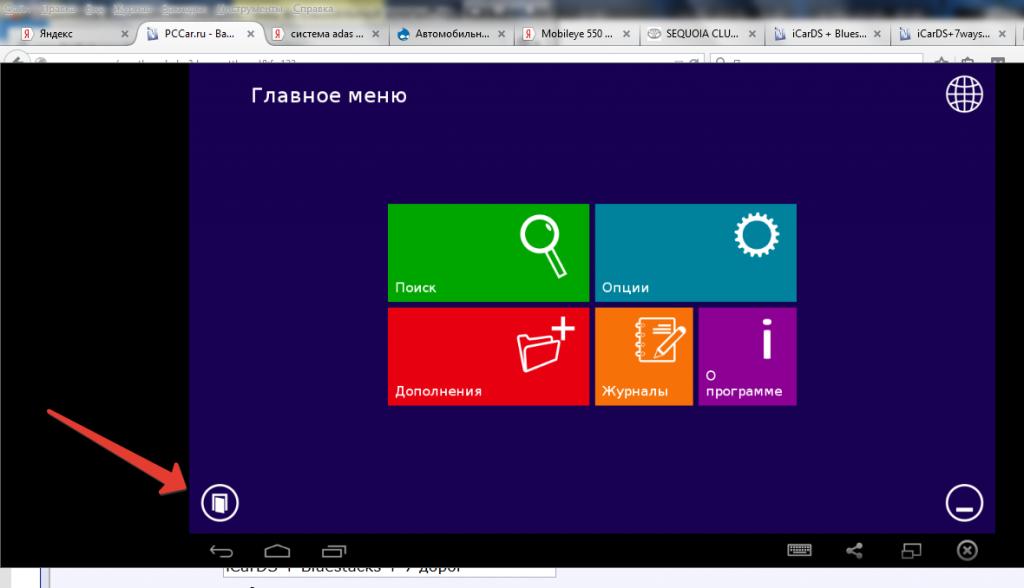This screenshot has width=1024, height=588.
Task: Click the share icon in BlueStacks bar
Action: click(x=855, y=550)
